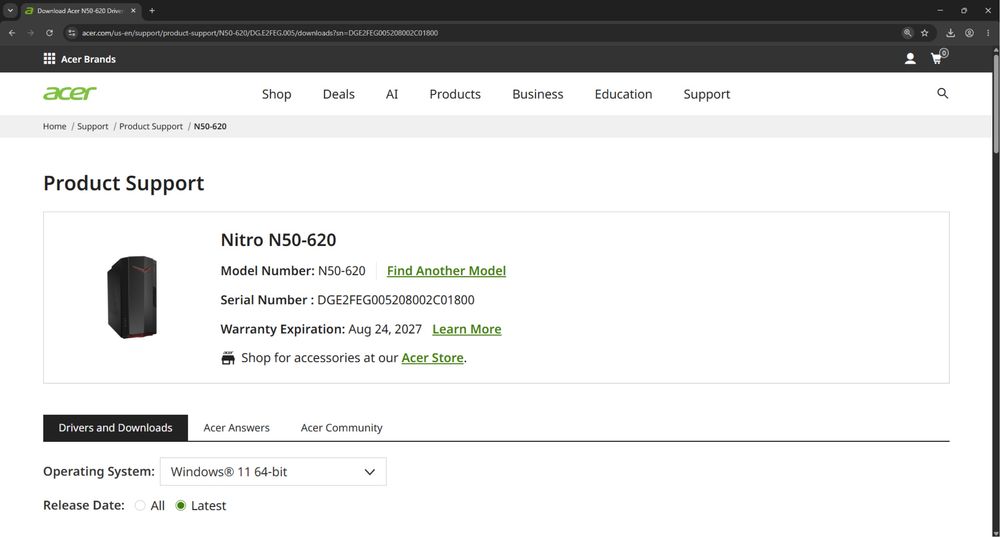This screenshot has width=1000, height=537.
Task: Click the browser forward arrow
Action: [30, 33]
